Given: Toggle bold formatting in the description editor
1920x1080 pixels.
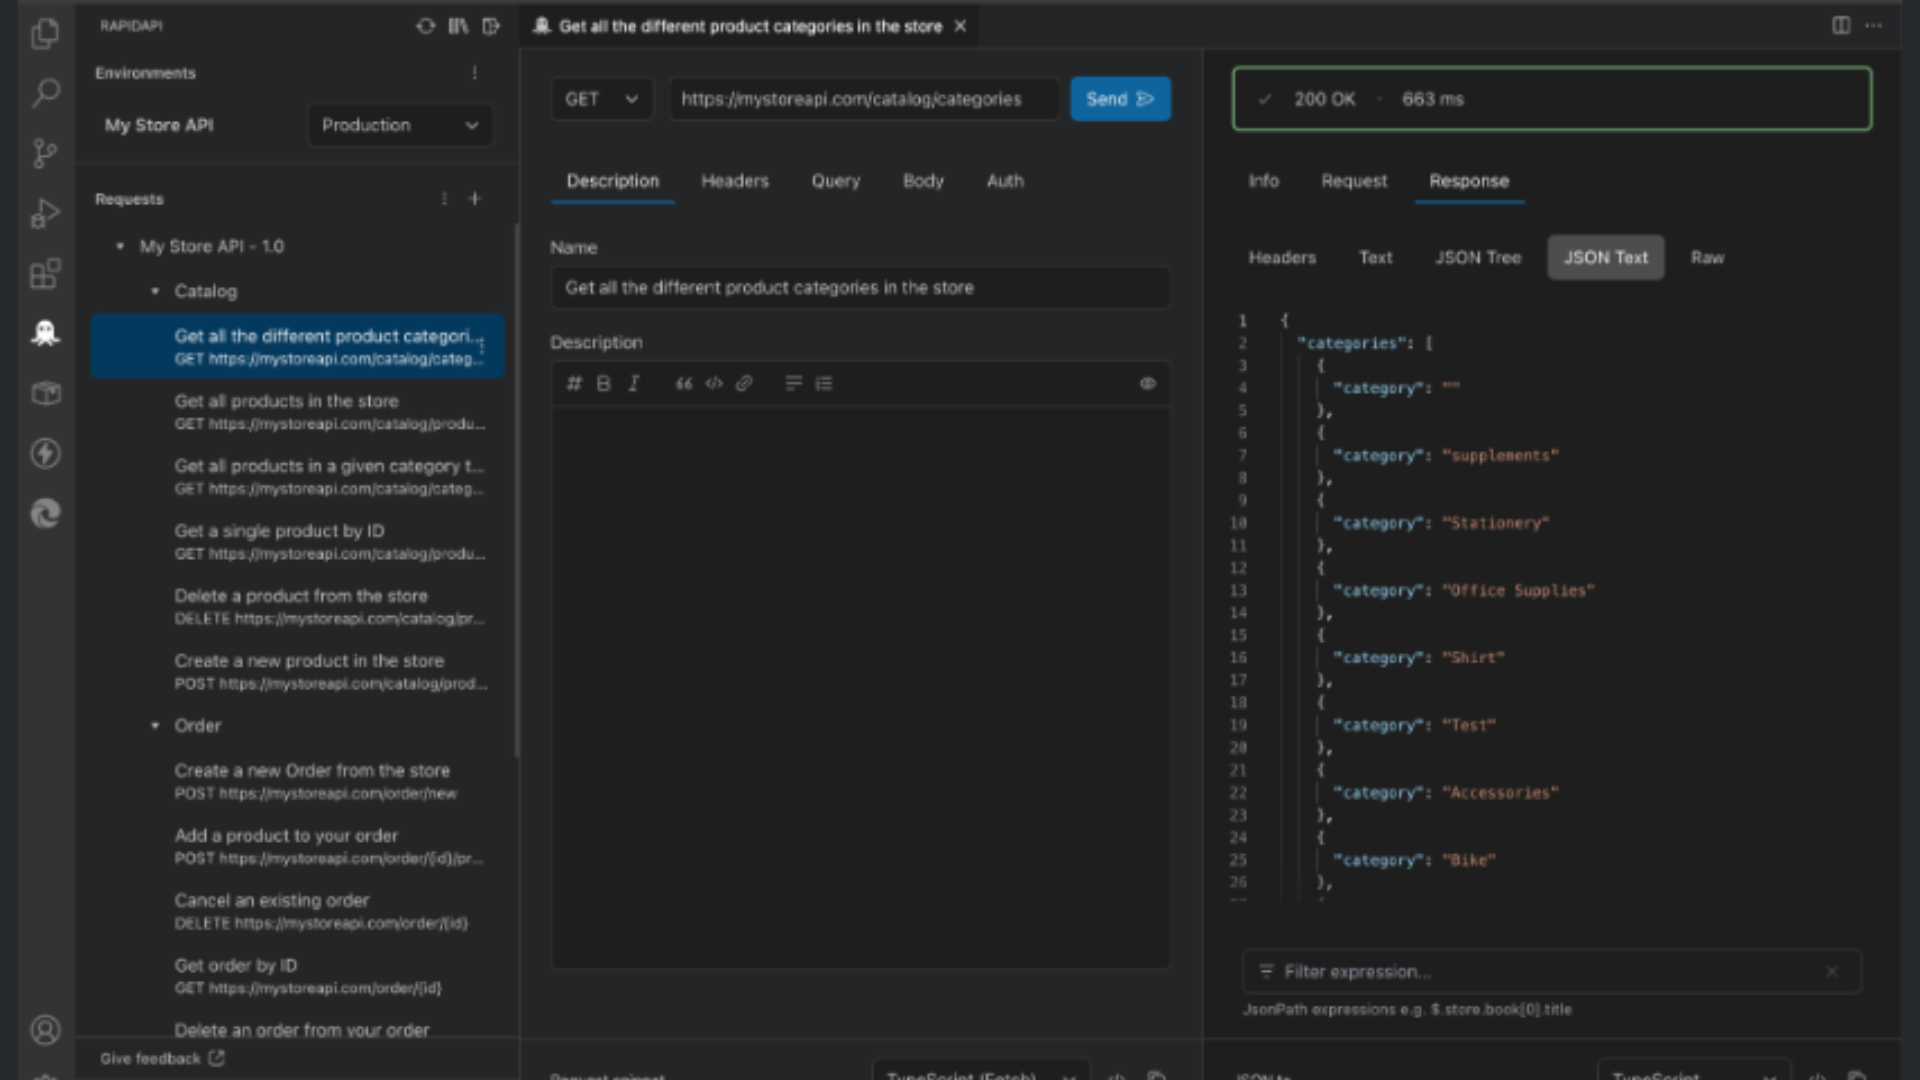Looking at the screenshot, I should click(603, 383).
